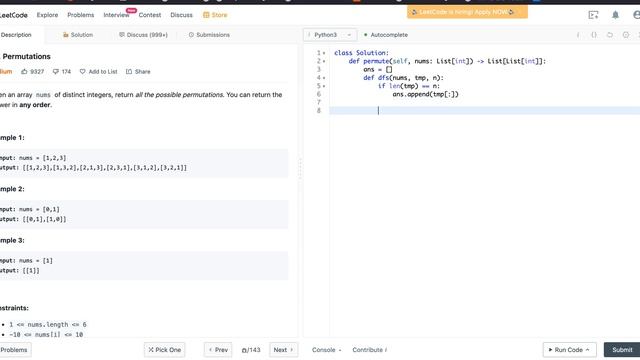640x360 pixels.
Task: Open the Problems nav item
Action: pos(80,15)
